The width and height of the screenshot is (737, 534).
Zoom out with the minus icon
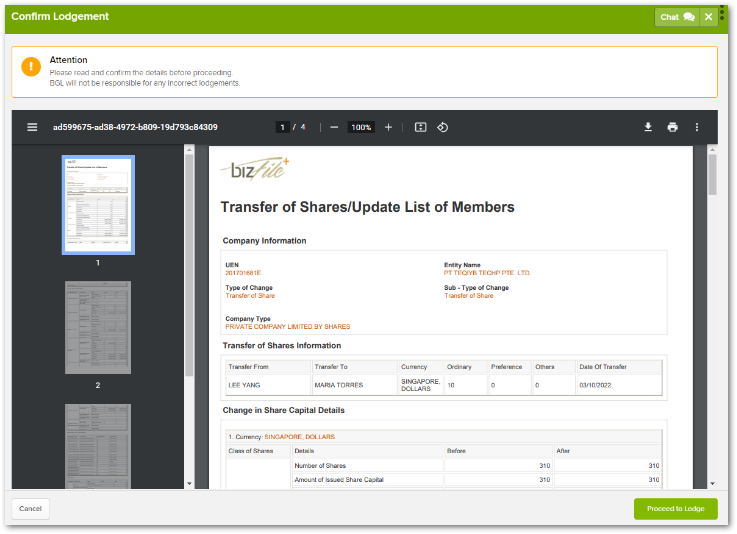[x=334, y=127]
